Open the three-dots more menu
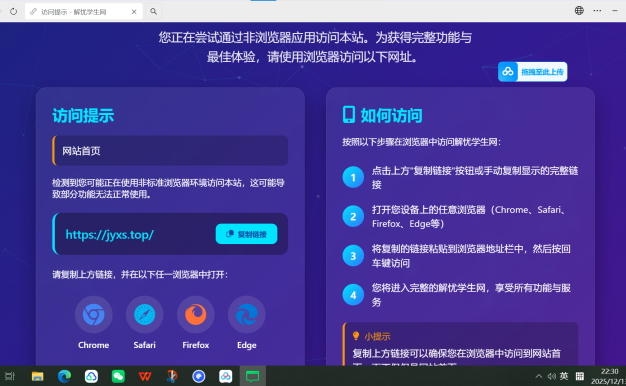The width and height of the screenshot is (626, 386). pos(597,11)
